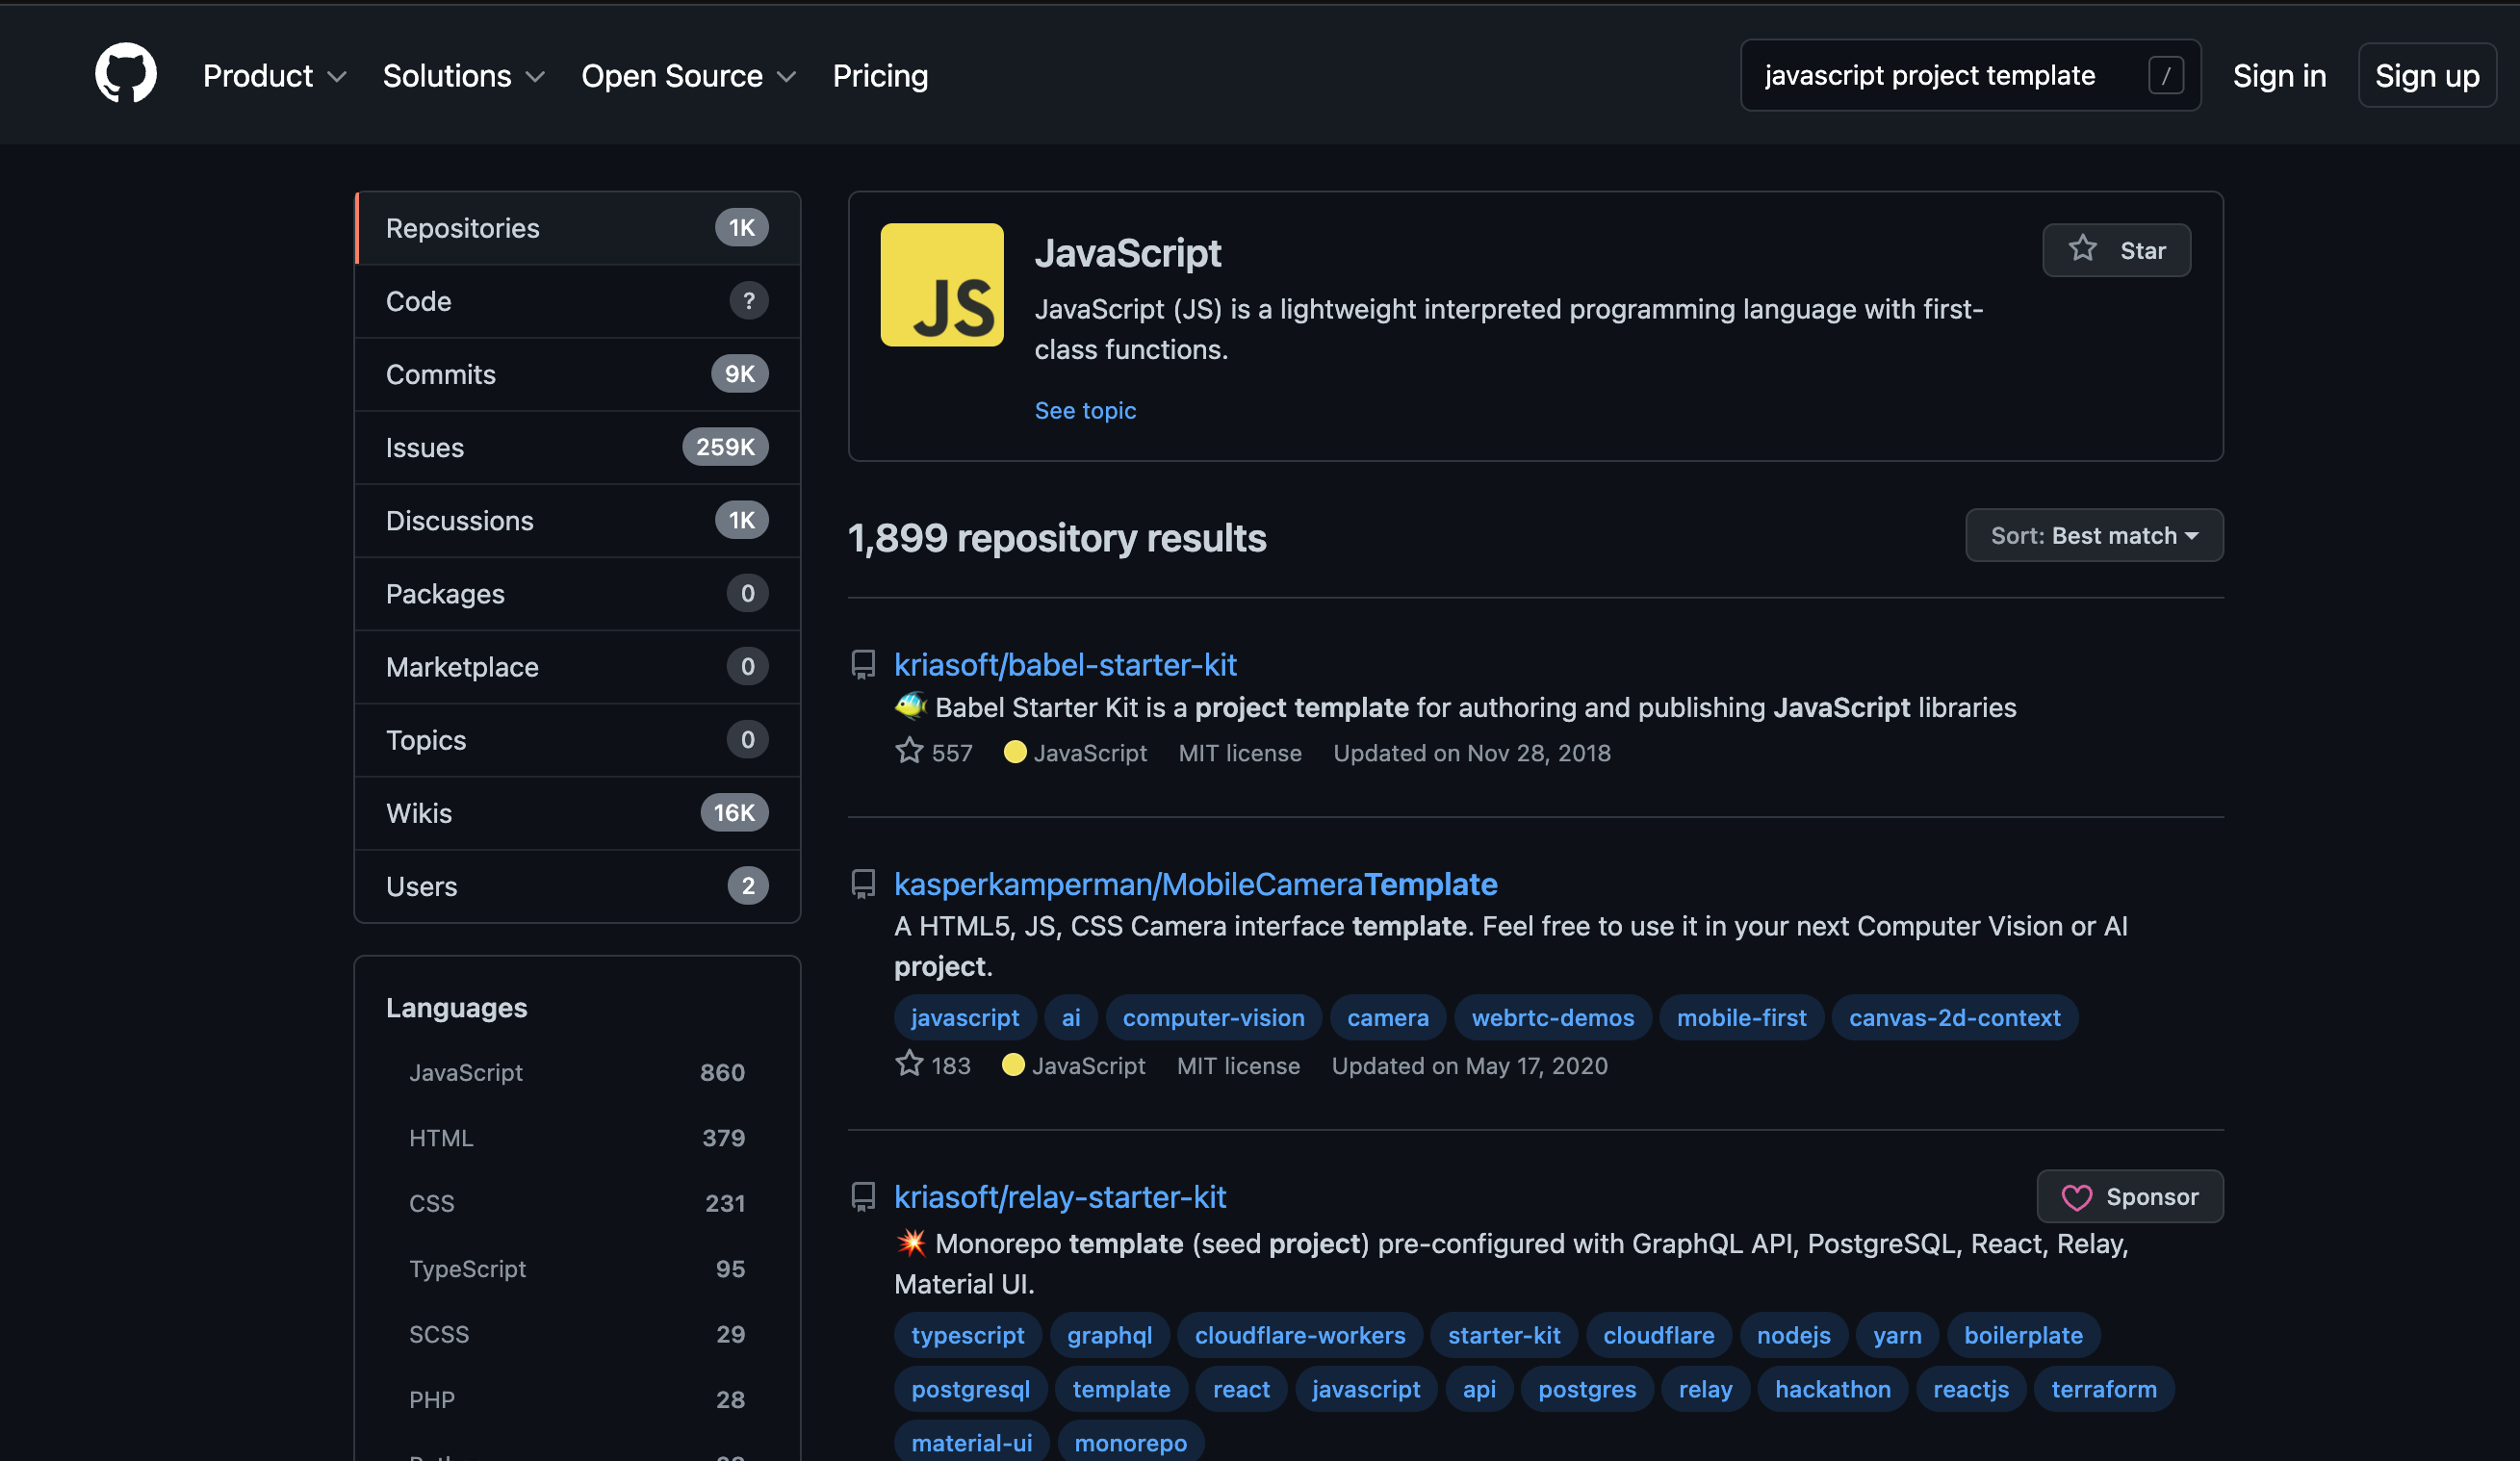Image resolution: width=2520 pixels, height=1461 pixels.
Task: Click the star icon next to 557
Action: pos(908,751)
